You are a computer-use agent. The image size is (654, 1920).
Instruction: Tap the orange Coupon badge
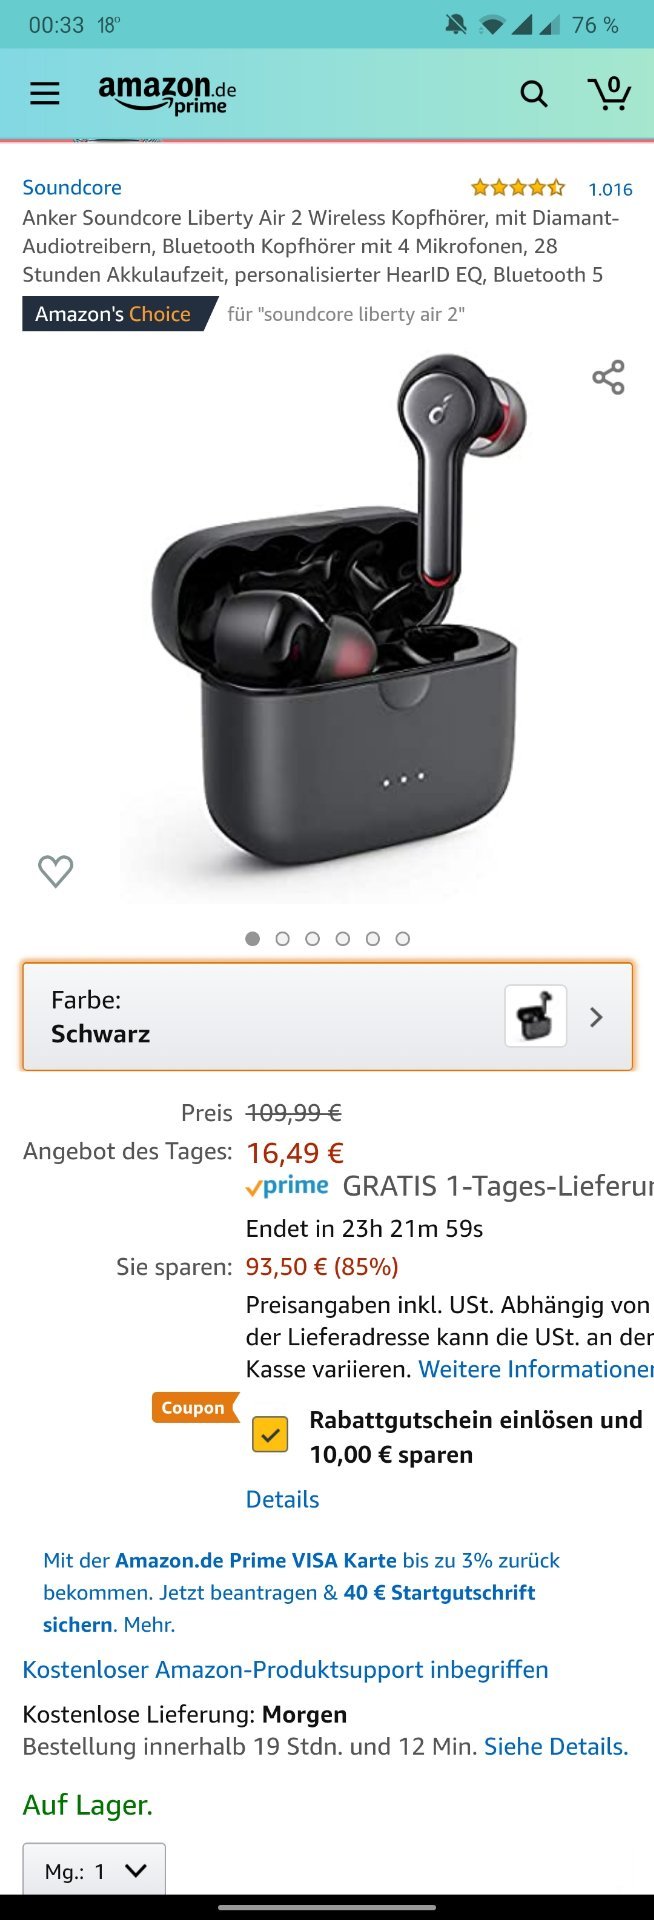tap(194, 1407)
